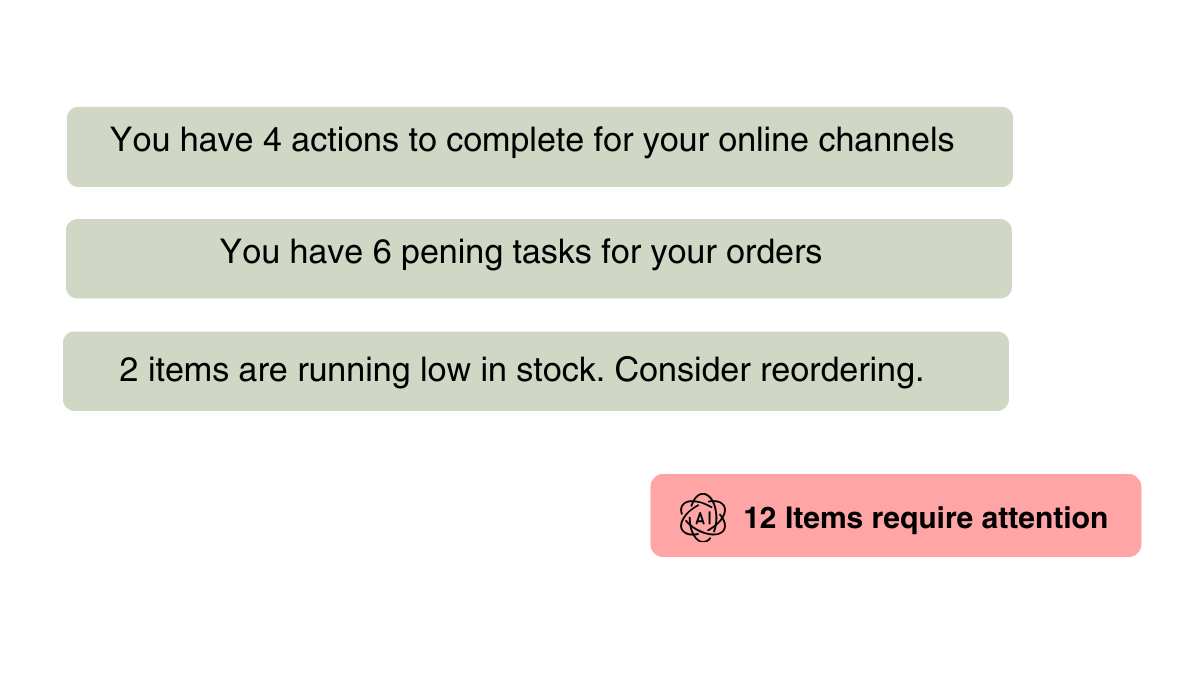
Task: Click the "running low in stock" text
Action: [451, 370]
